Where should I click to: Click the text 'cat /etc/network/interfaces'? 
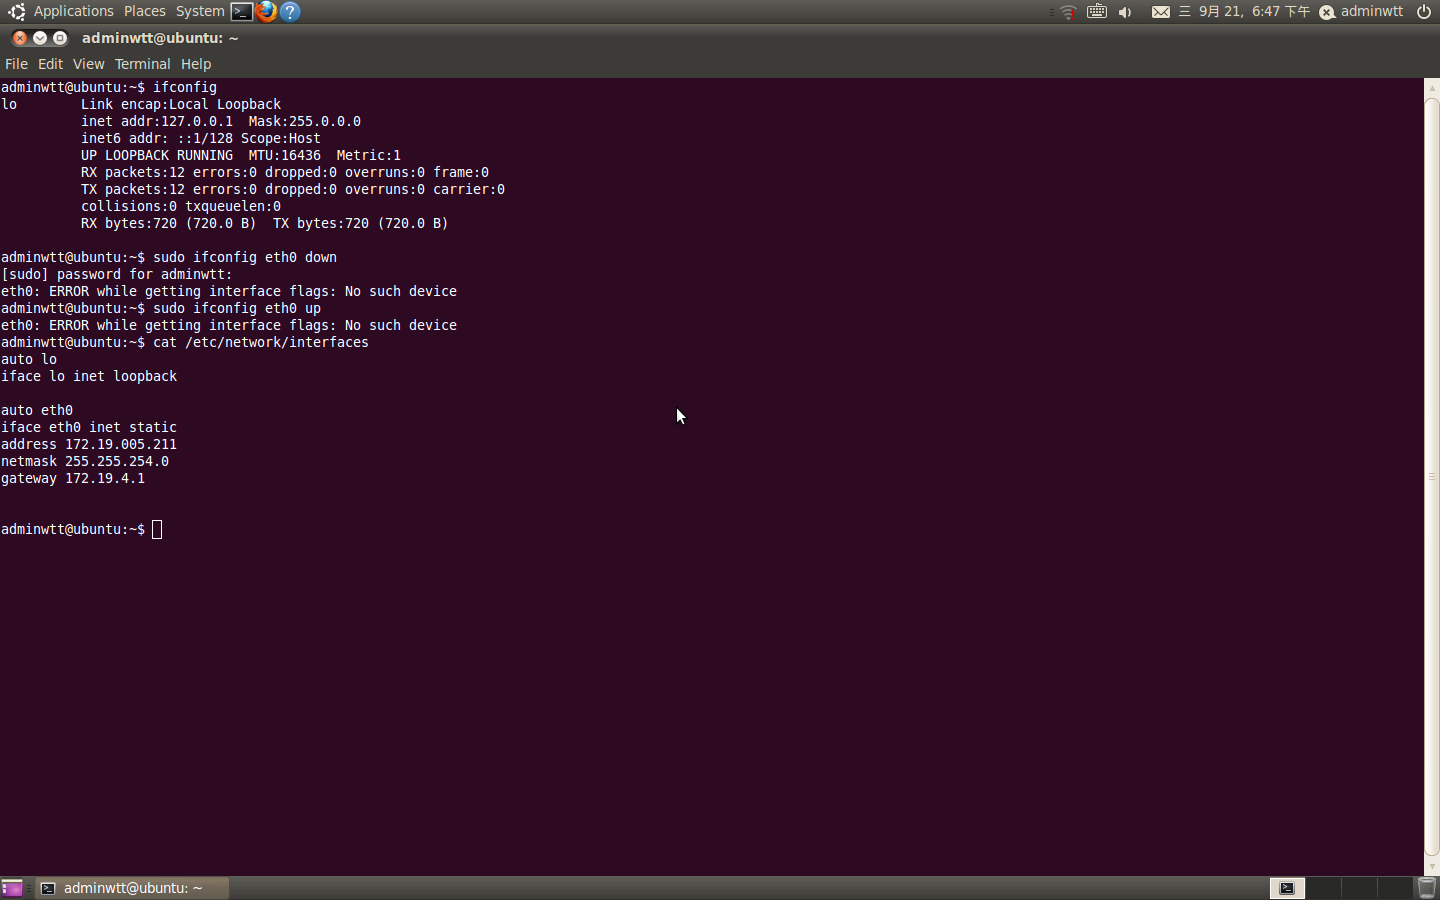click(261, 342)
